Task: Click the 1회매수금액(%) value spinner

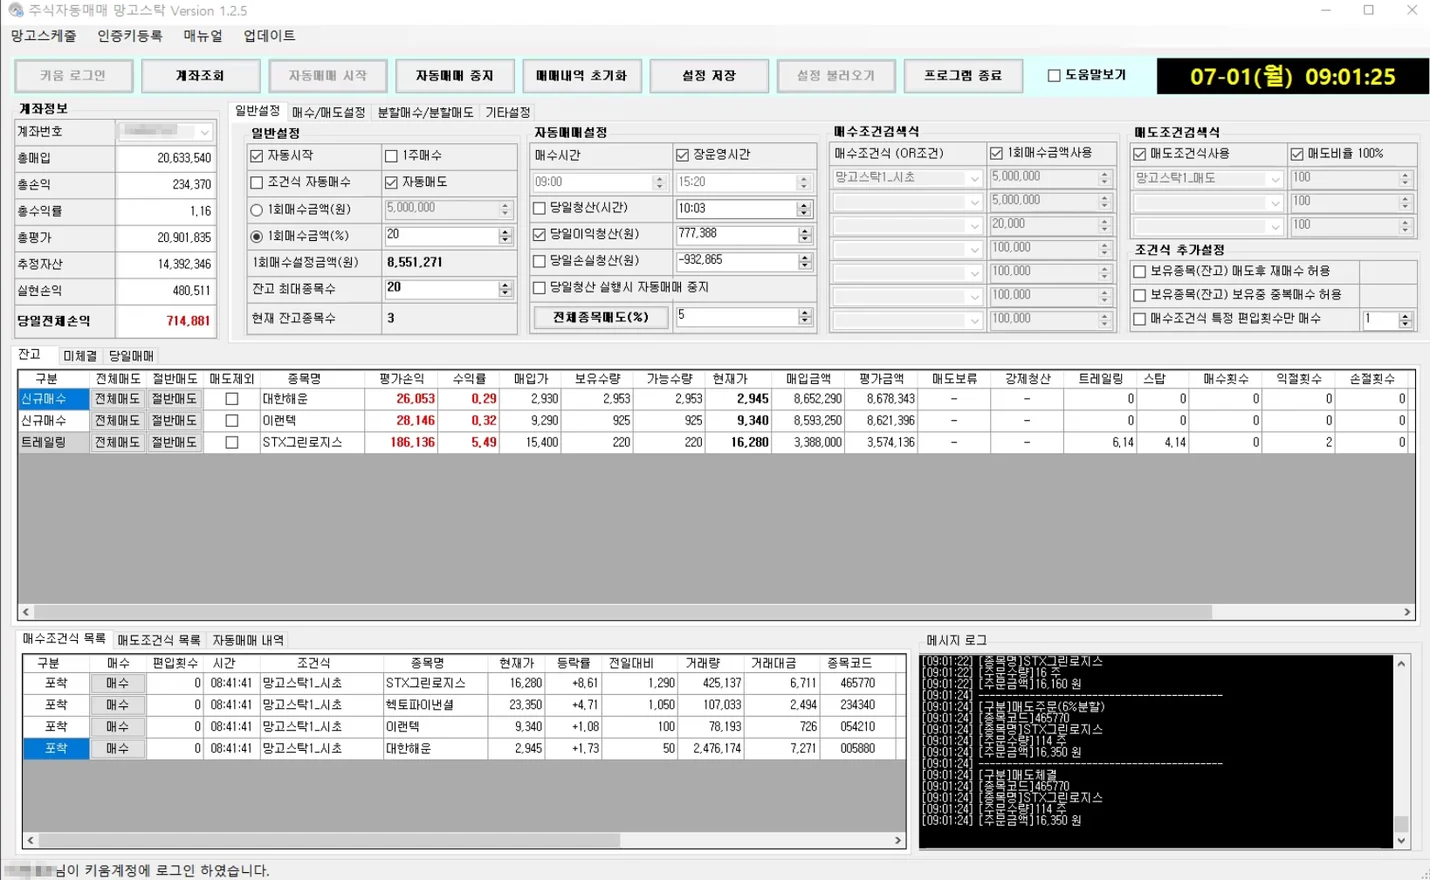Action: point(505,236)
